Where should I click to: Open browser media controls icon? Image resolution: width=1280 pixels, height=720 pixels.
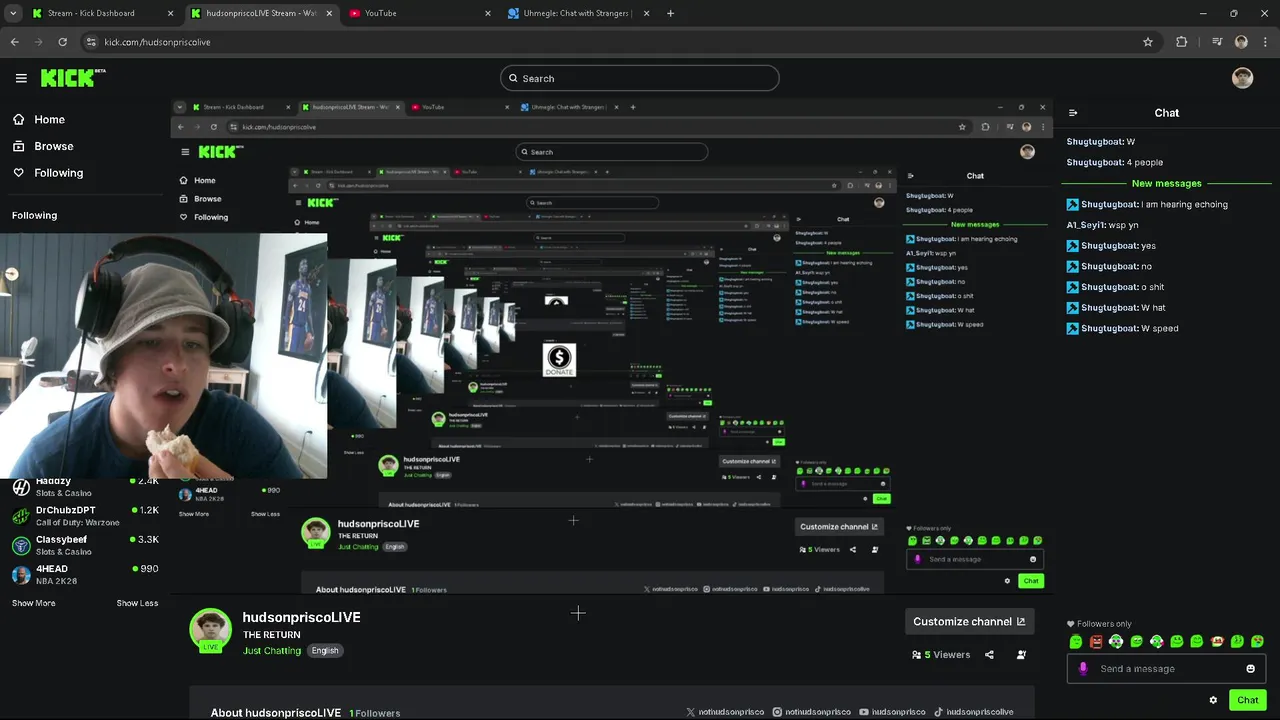pyautogui.click(x=1217, y=42)
